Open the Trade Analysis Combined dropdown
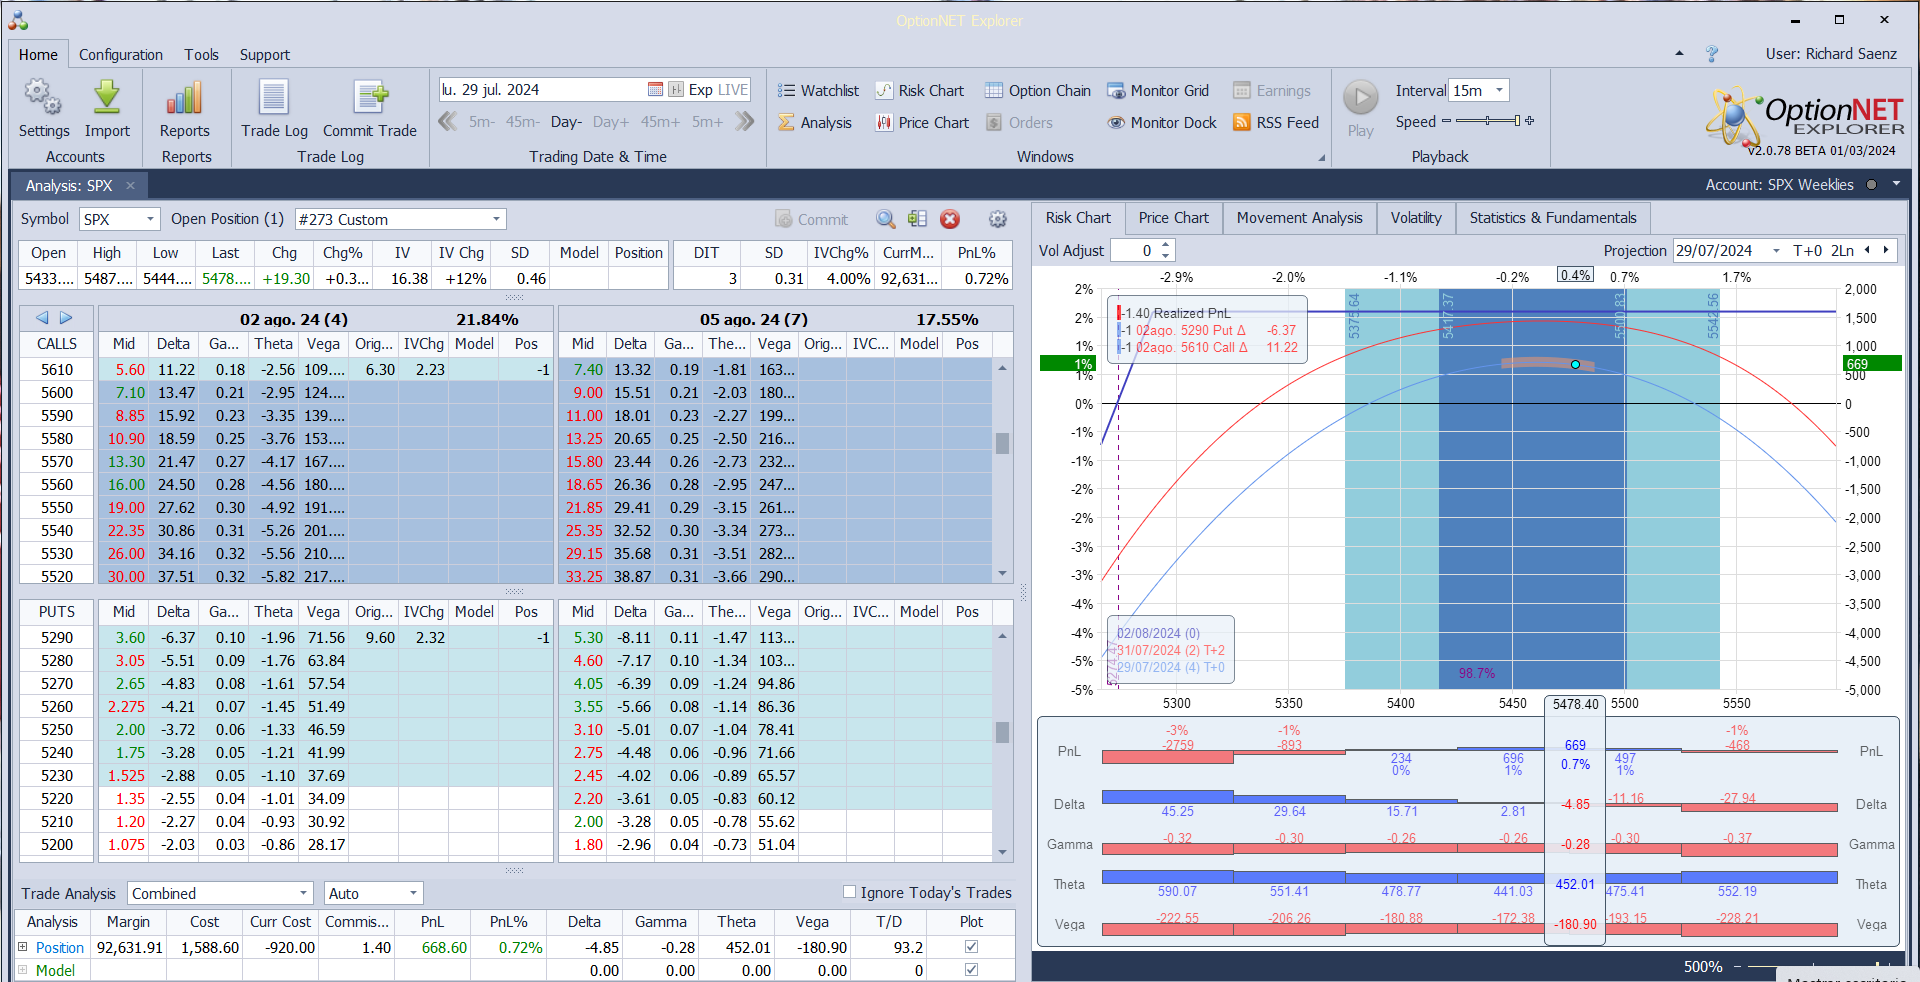 click(304, 893)
